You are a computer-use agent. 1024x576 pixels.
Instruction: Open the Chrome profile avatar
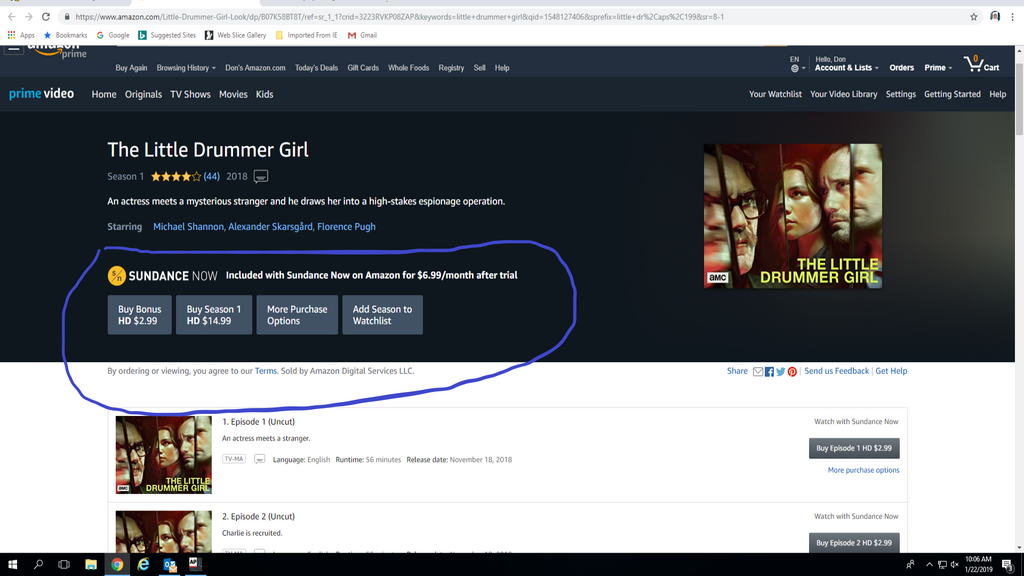(995, 17)
